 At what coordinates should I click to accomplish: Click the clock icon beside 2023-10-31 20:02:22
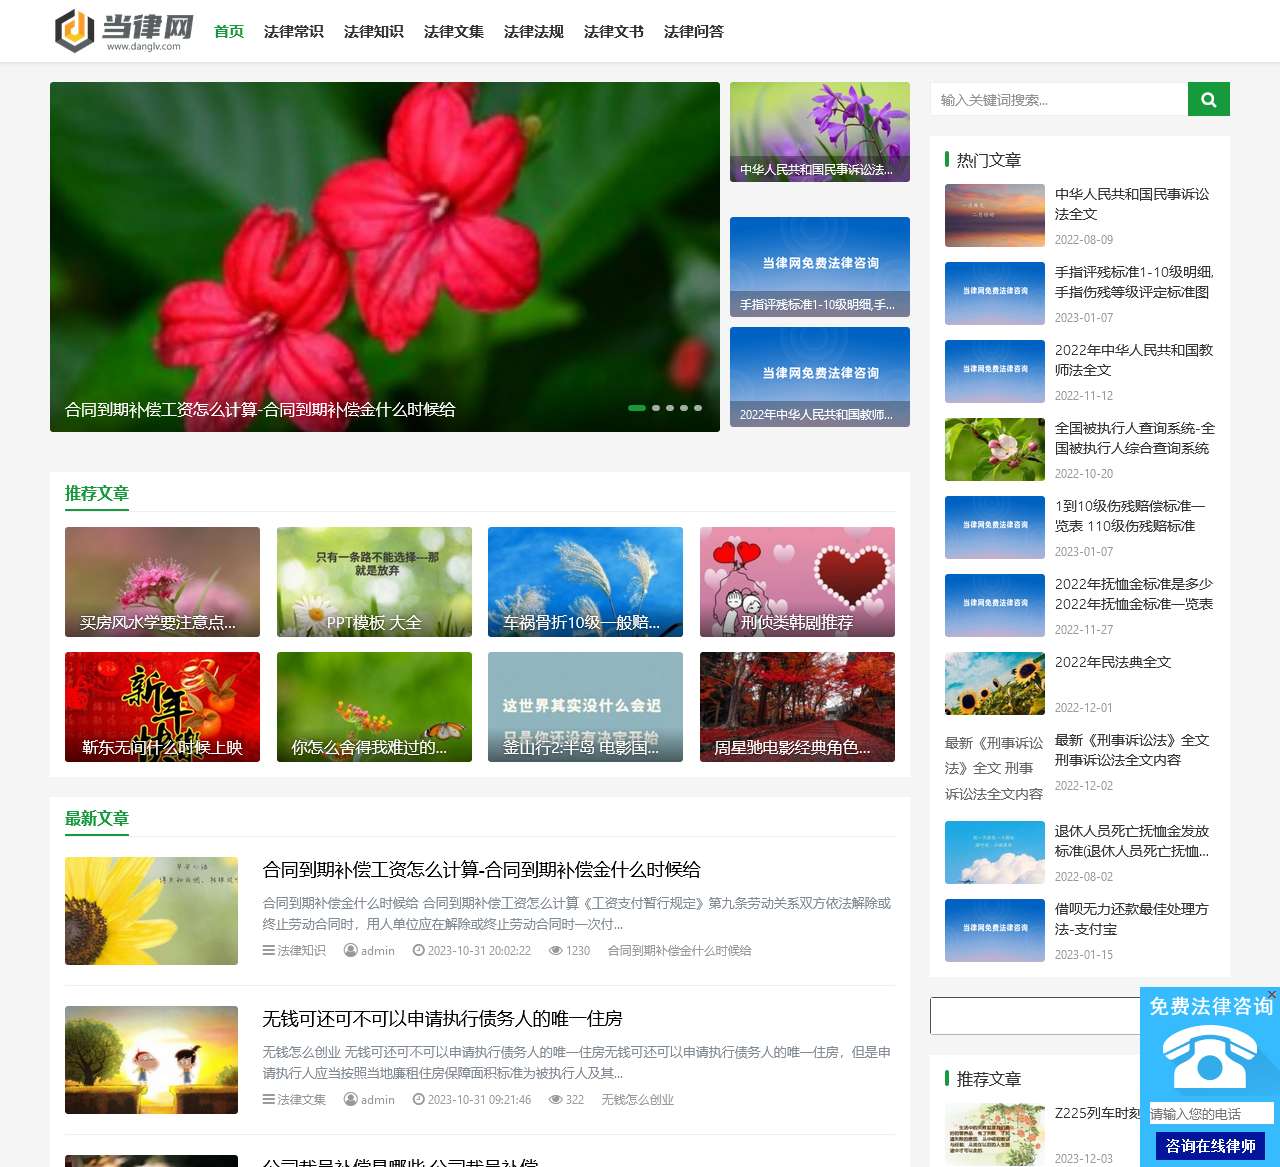418,950
